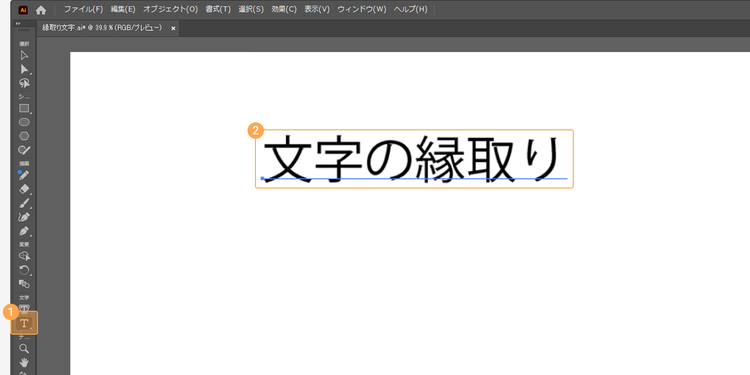Select the Curvature tool

[24, 217]
